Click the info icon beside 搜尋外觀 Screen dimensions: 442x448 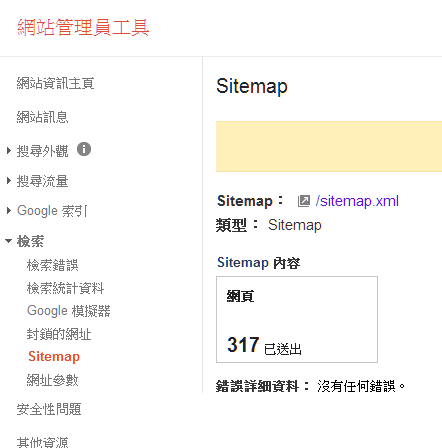(84, 149)
